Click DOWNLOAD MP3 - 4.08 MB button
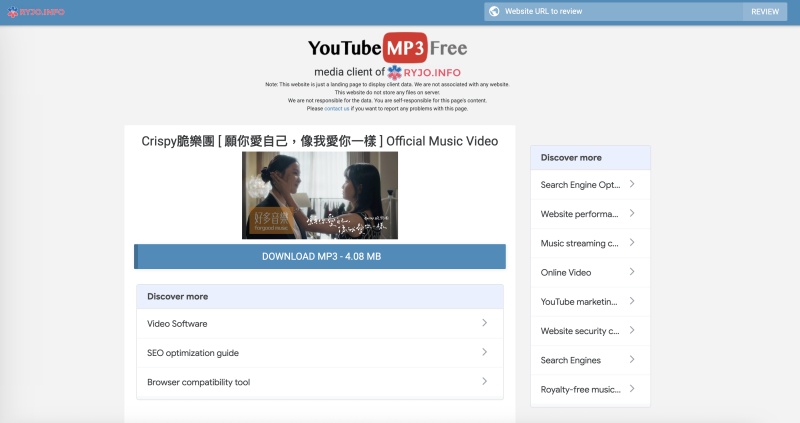Image resolution: width=800 pixels, height=423 pixels. click(x=320, y=256)
